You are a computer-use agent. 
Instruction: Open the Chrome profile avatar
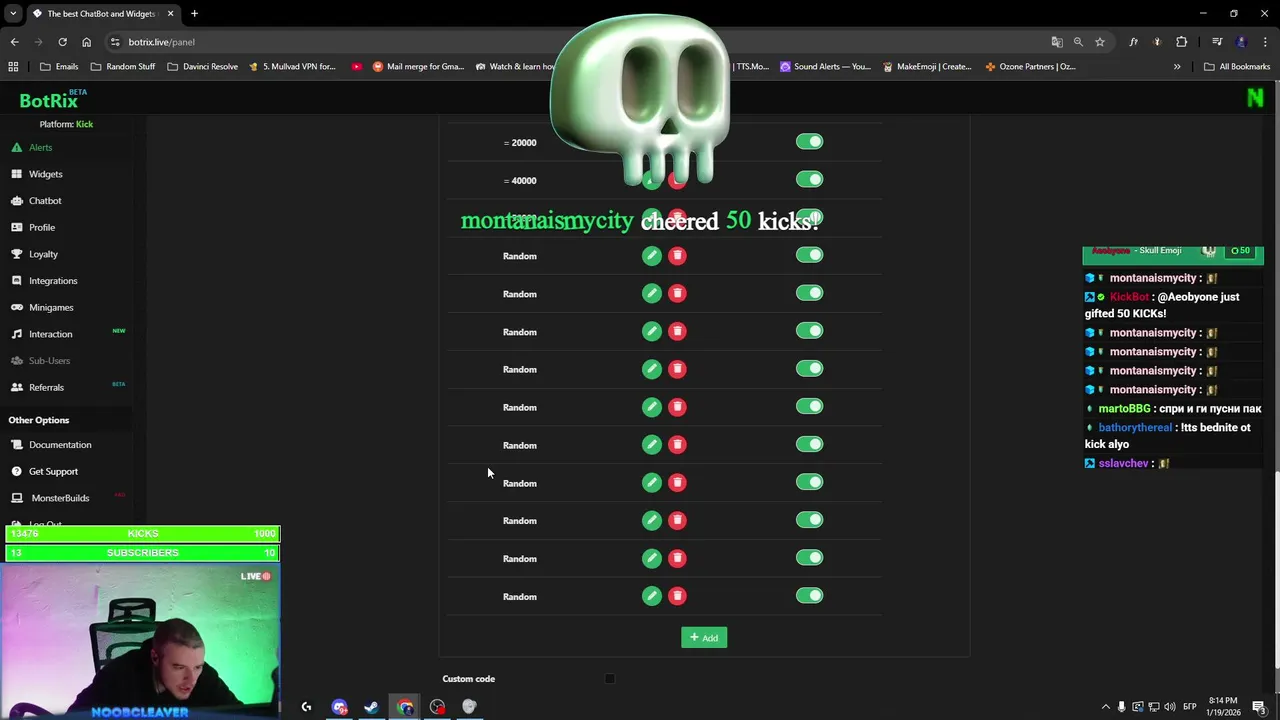[1241, 42]
